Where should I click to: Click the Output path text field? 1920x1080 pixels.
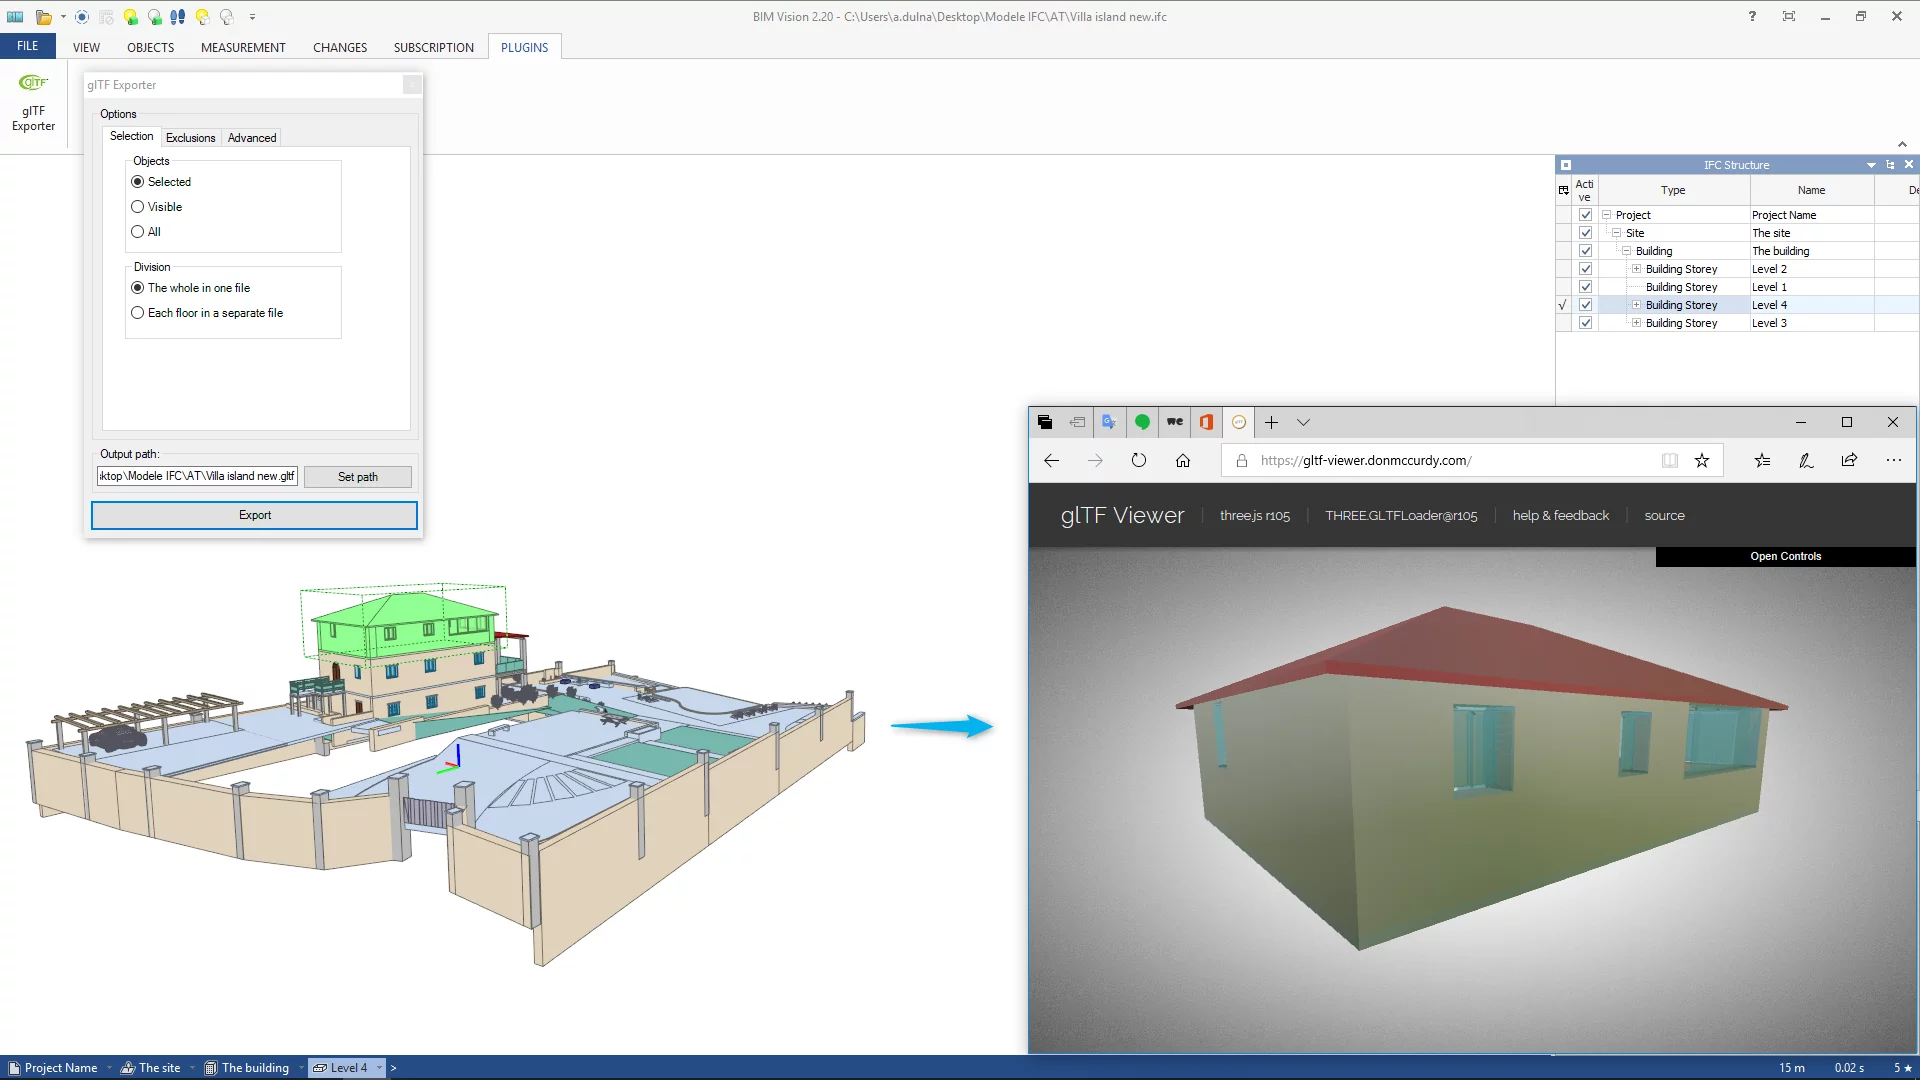(197, 477)
